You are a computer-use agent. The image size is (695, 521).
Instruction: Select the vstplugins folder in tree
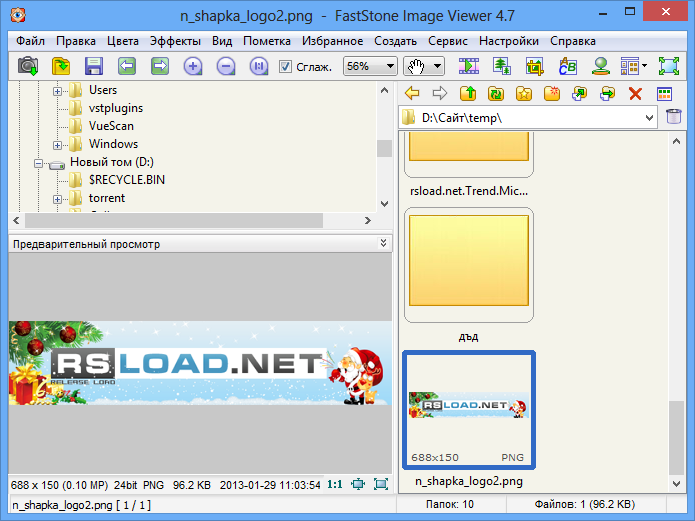[116, 108]
